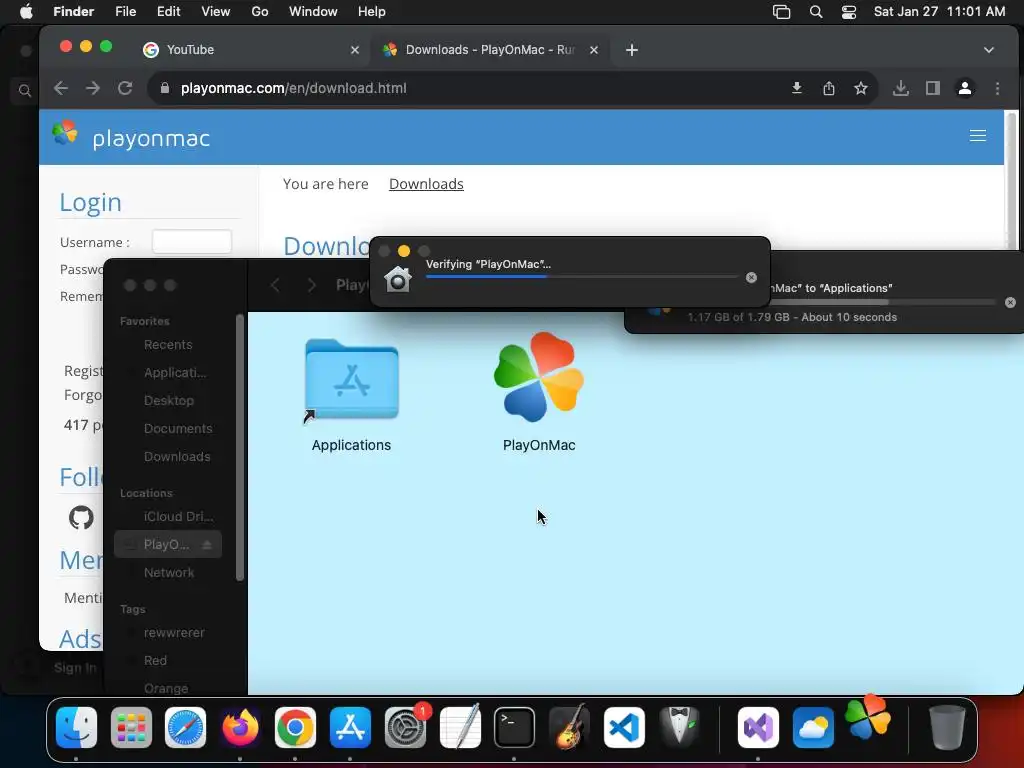Open Chrome three-dot menu
The image size is (1024, 768).
(x=997, y=88)
